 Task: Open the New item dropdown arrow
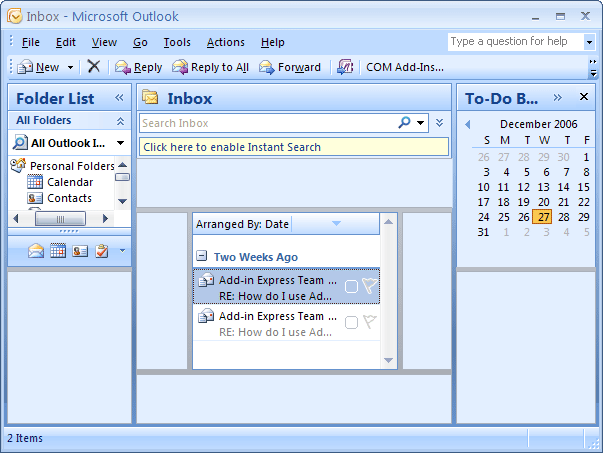[x=70, y=67]
